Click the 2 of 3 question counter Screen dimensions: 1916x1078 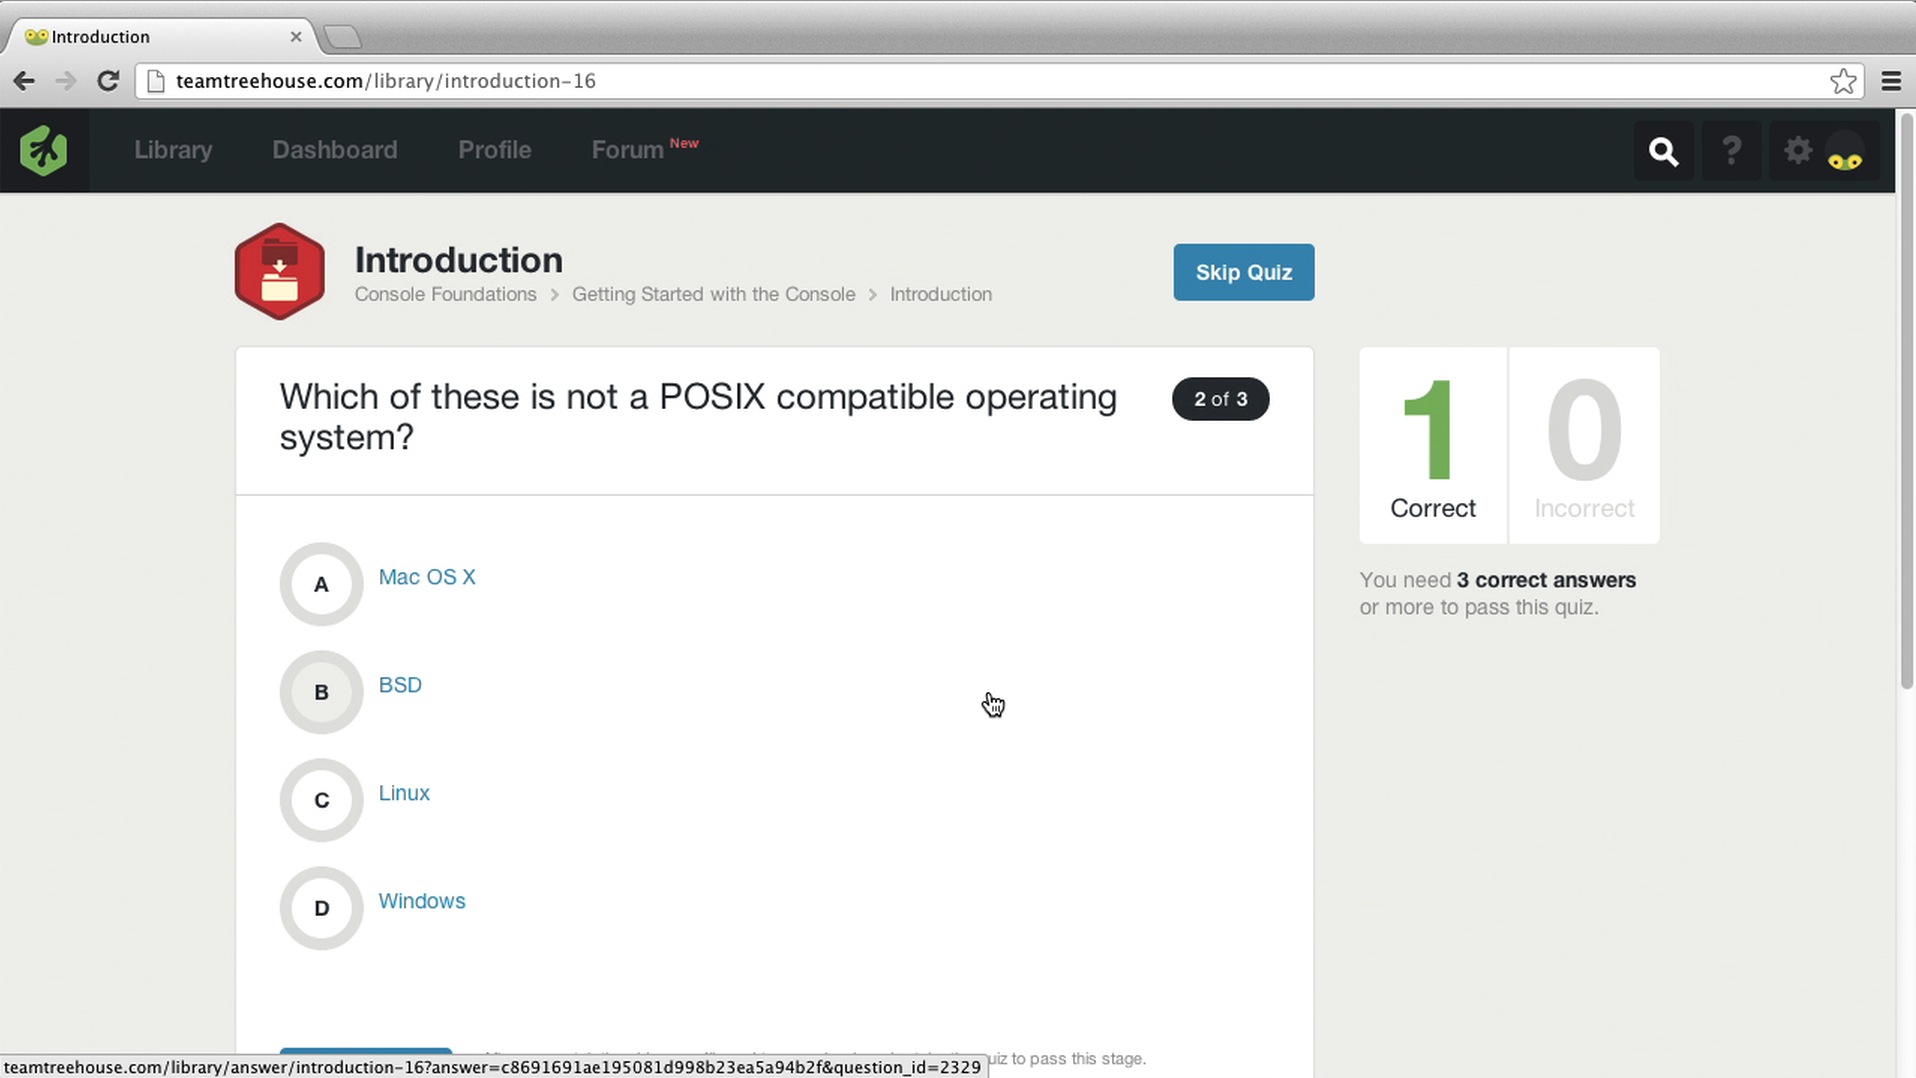click(x=1220, y=399)
